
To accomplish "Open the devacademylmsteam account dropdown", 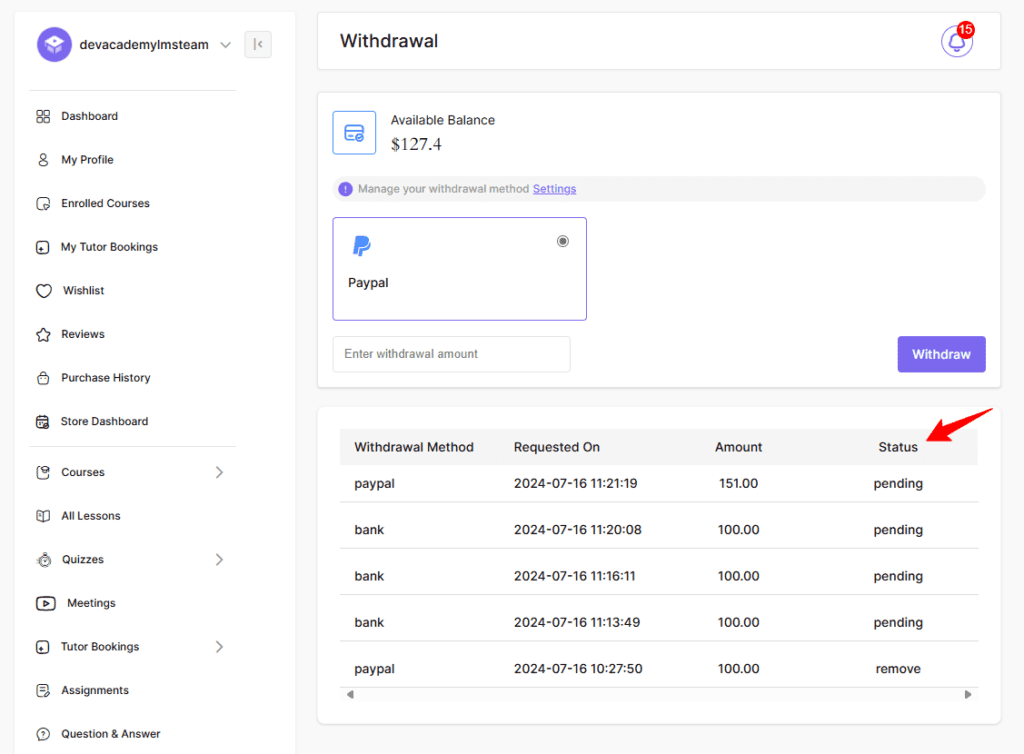I will (225, 45).
